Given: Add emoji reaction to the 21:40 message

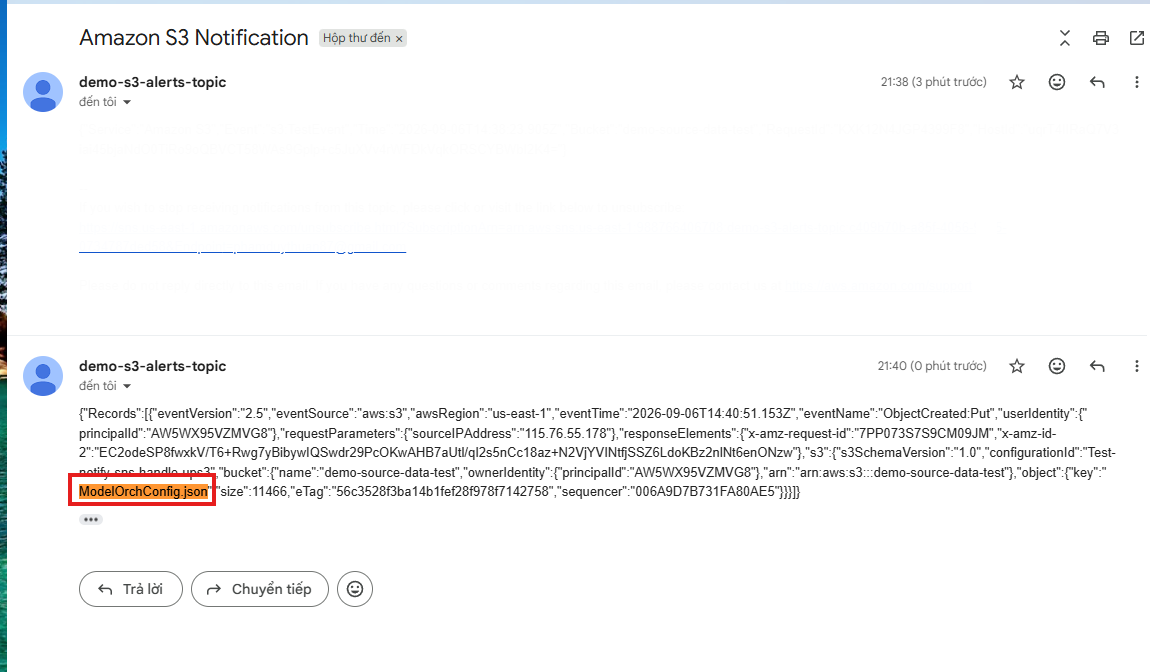Looking at the screenshot, I should click(1057, 366).
